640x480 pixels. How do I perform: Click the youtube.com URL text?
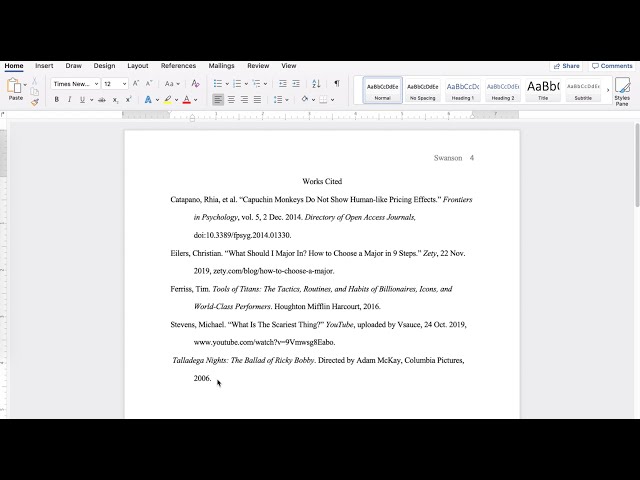tap(264, 342)
